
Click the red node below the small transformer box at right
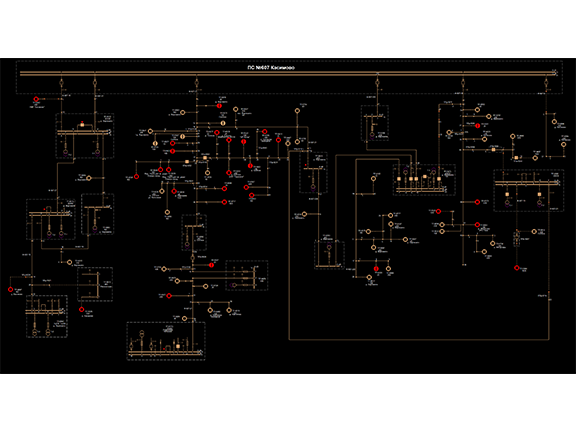point(516,268)
